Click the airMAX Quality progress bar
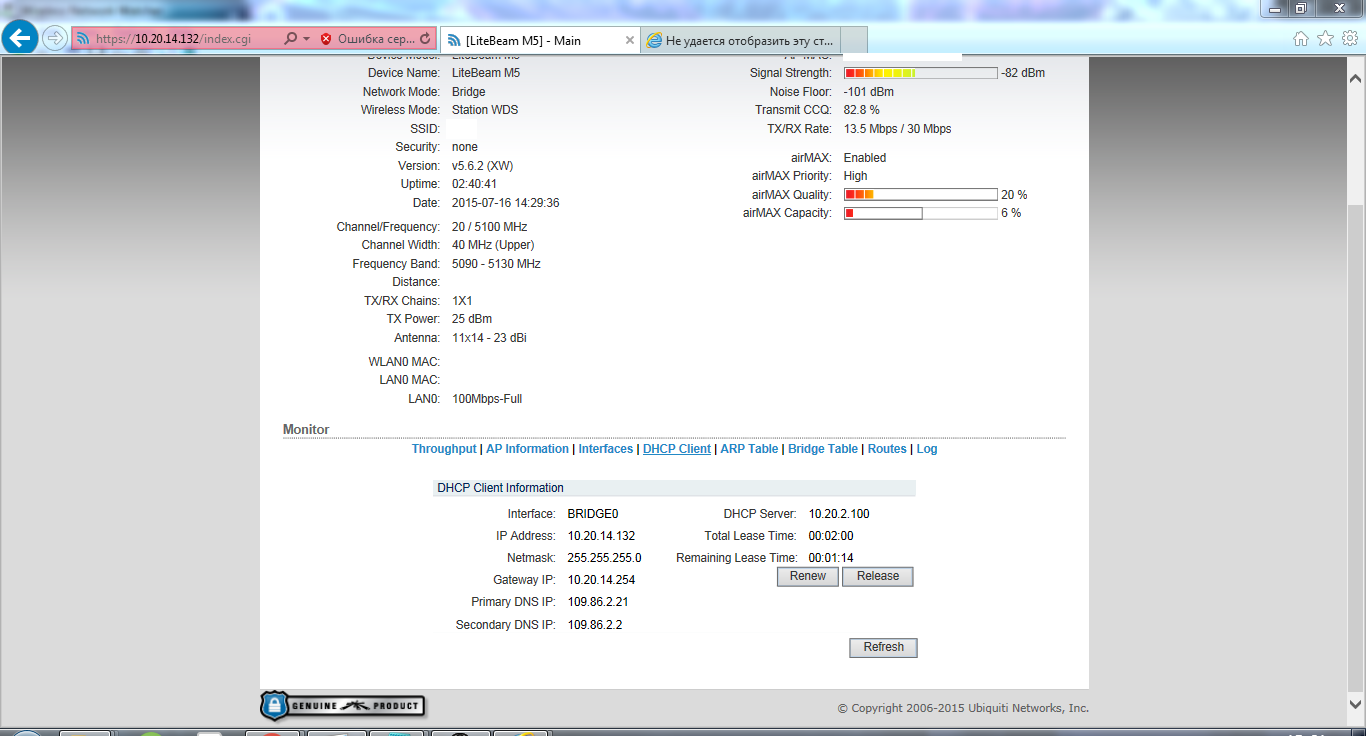The height and width of the screenshot is (736, 1366). click(x=920, y=194)
